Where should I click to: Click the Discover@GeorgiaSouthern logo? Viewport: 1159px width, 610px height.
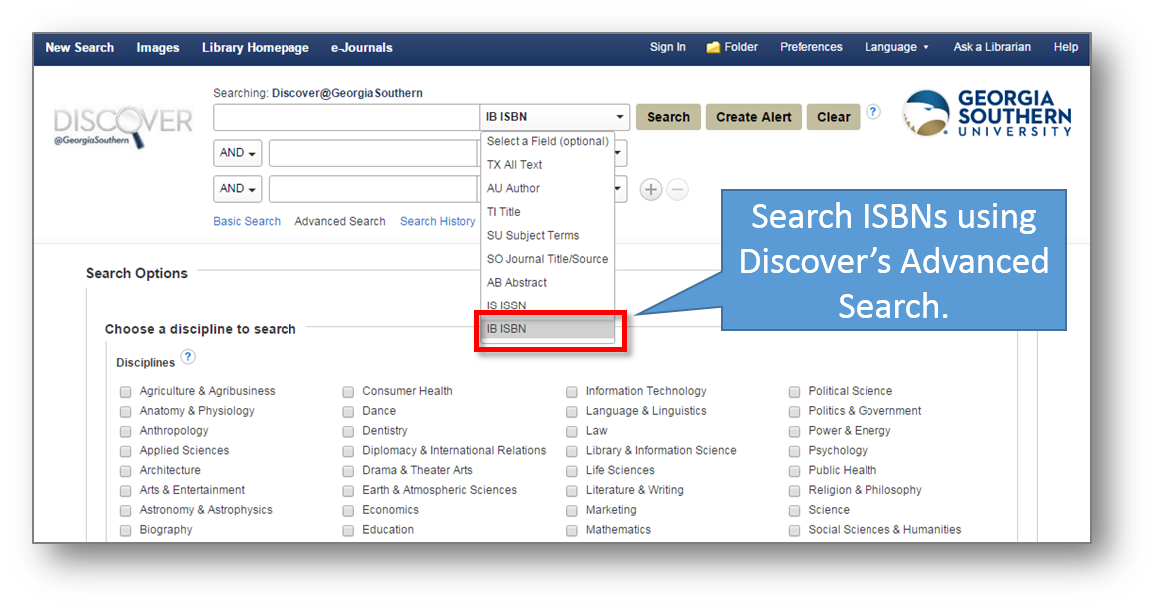(x=123, y=126)
